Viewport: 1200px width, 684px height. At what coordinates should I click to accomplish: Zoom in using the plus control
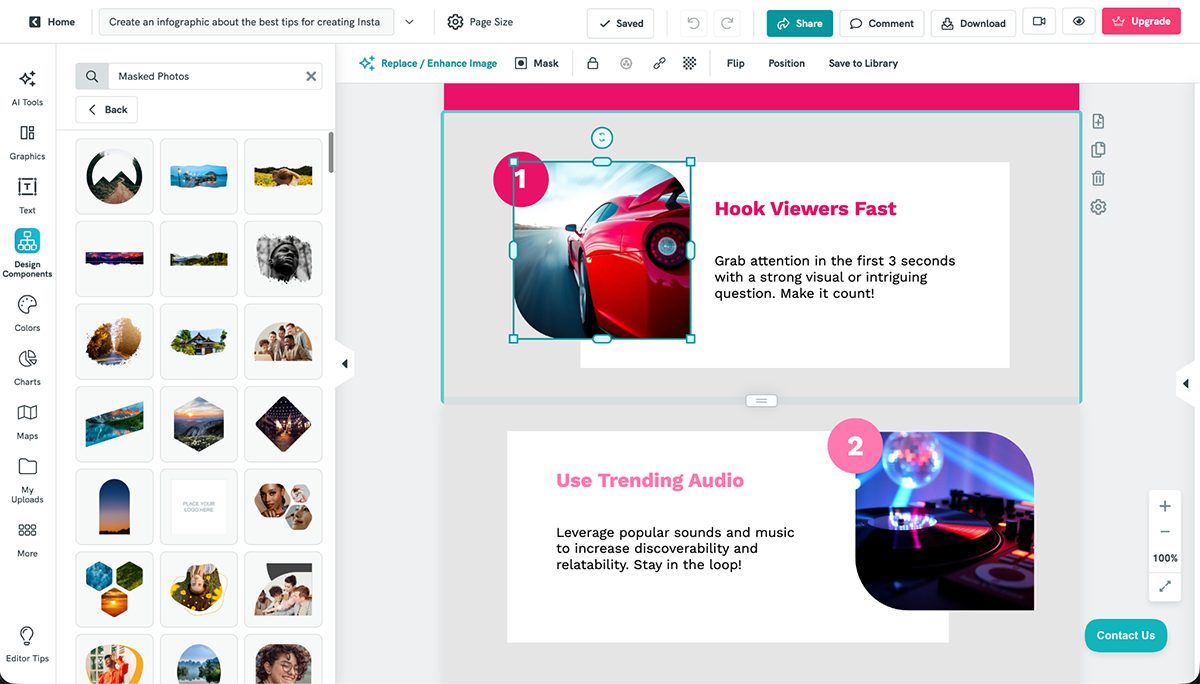(1164, 506)
